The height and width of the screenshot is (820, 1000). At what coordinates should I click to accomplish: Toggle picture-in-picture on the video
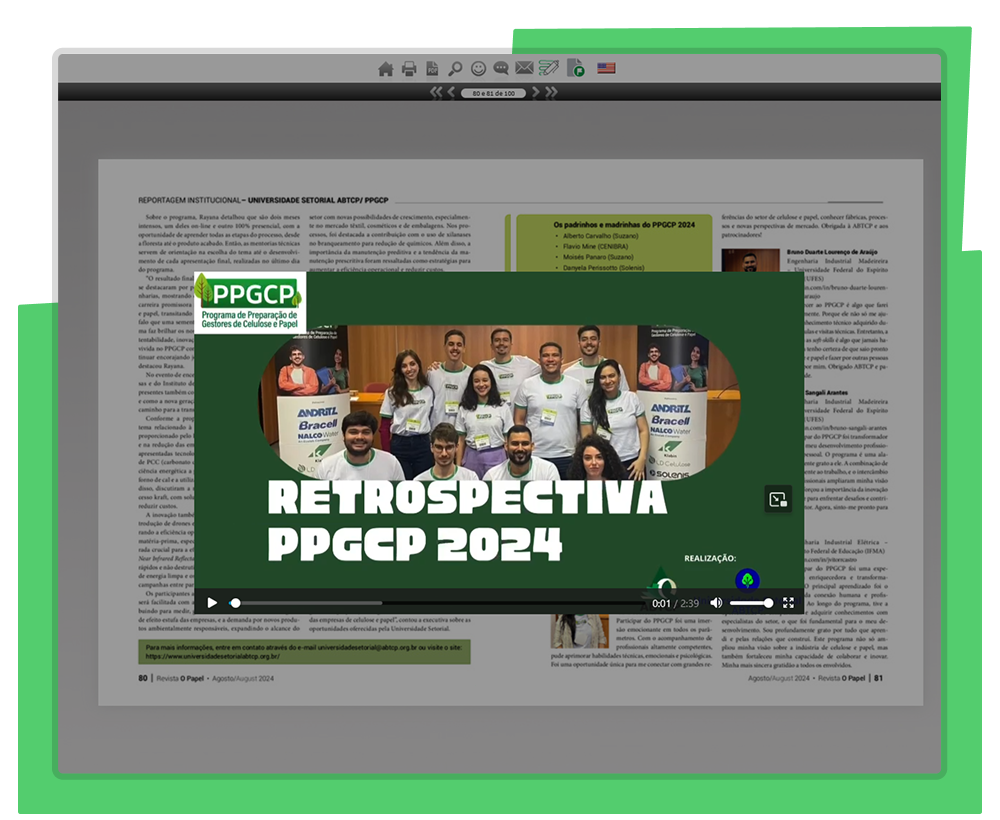[778, 499]
